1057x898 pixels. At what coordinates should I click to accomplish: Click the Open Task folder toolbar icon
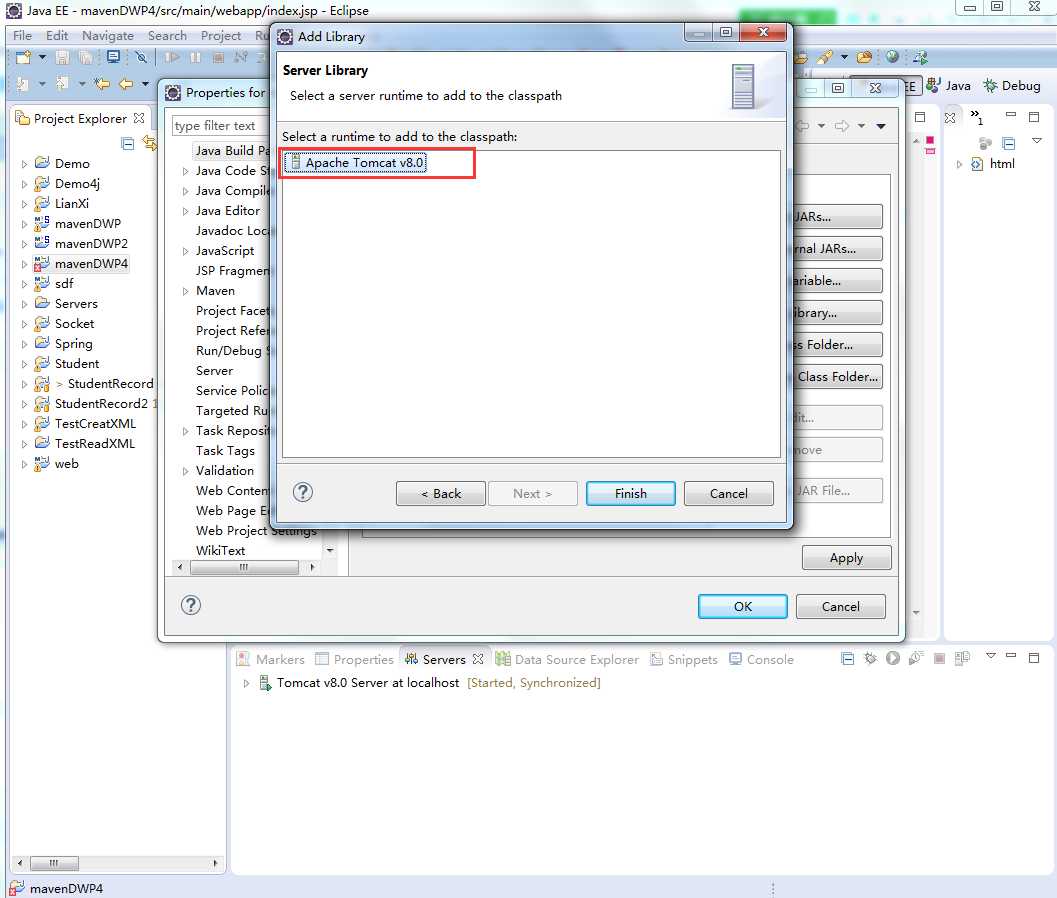pyautogui.click(x=864, y=57)
